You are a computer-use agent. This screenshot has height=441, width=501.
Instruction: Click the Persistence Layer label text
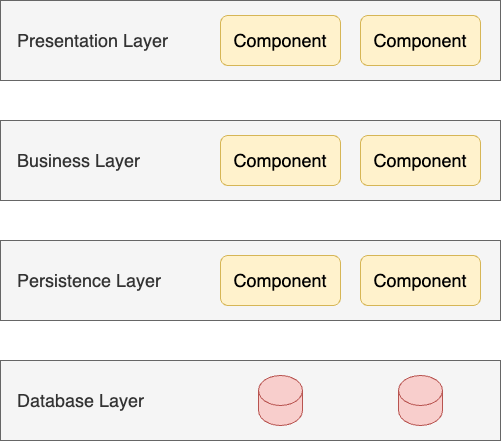coord(89,281)
